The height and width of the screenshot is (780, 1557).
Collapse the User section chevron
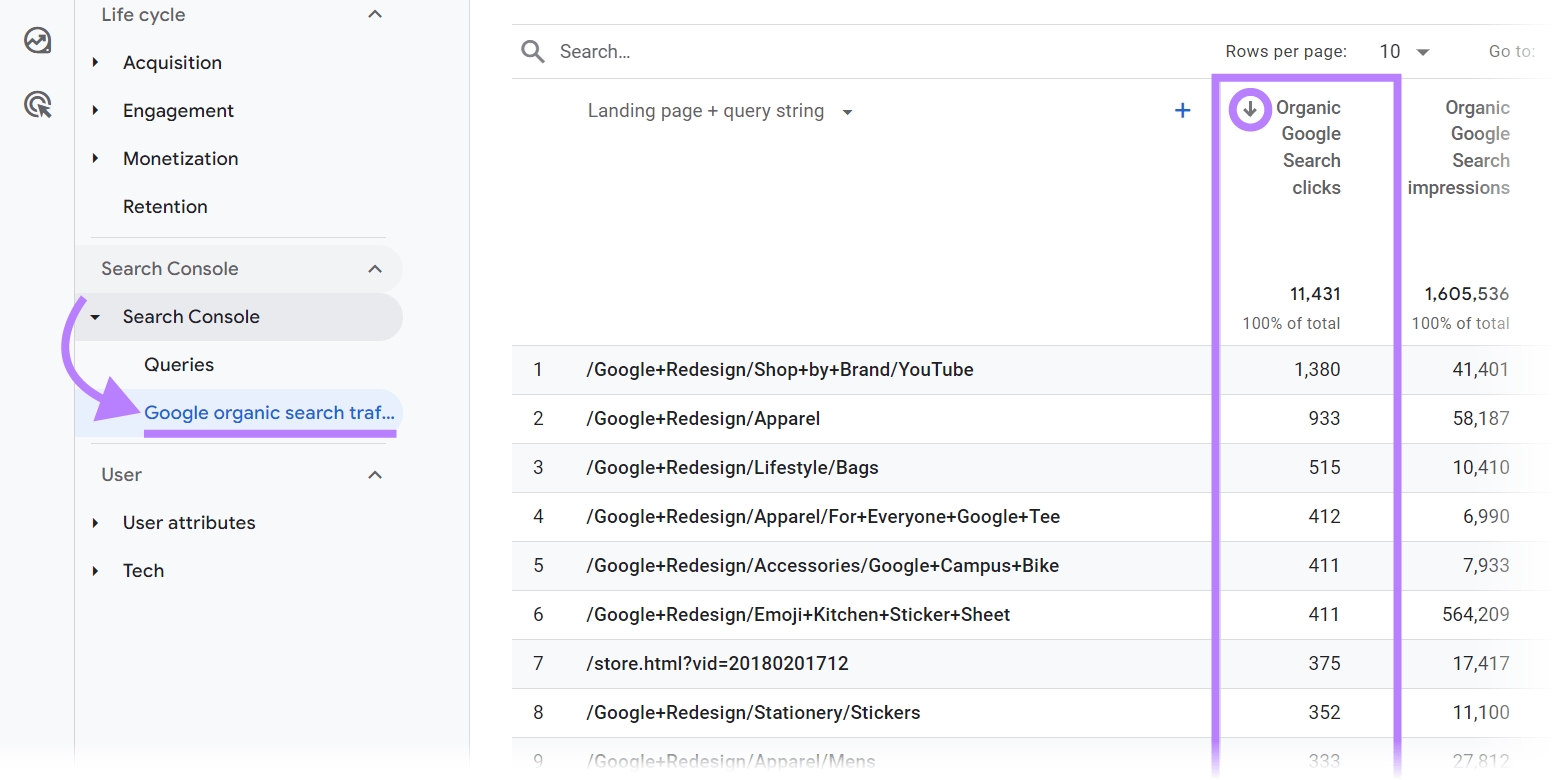pyautogui.click(x=375, y=475)
